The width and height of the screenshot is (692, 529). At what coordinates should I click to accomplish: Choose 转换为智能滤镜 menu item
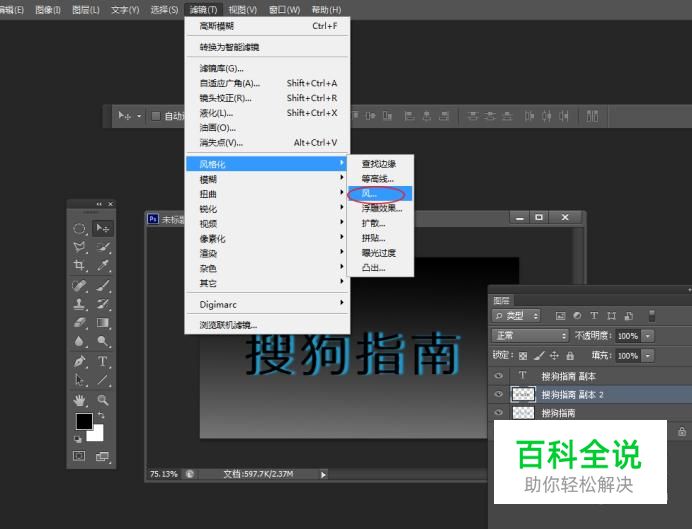[x=268, y=47]
